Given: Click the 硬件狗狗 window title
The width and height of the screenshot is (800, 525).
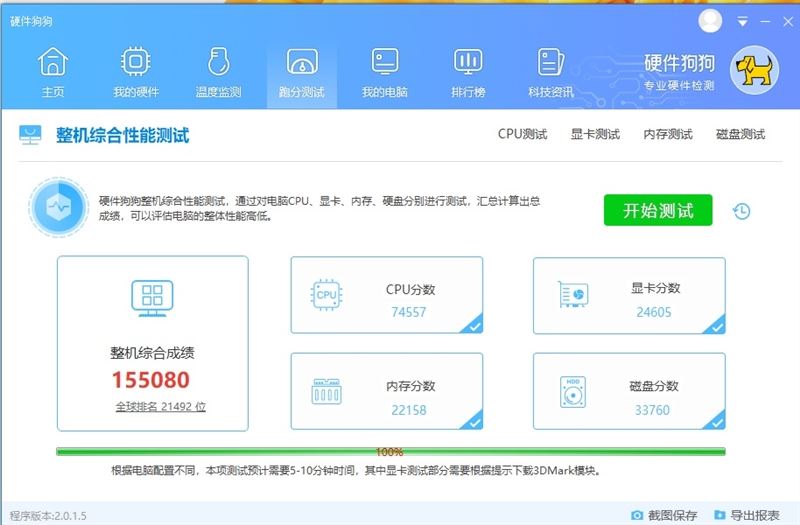Looking at the screenshot, I should (31, 21).
